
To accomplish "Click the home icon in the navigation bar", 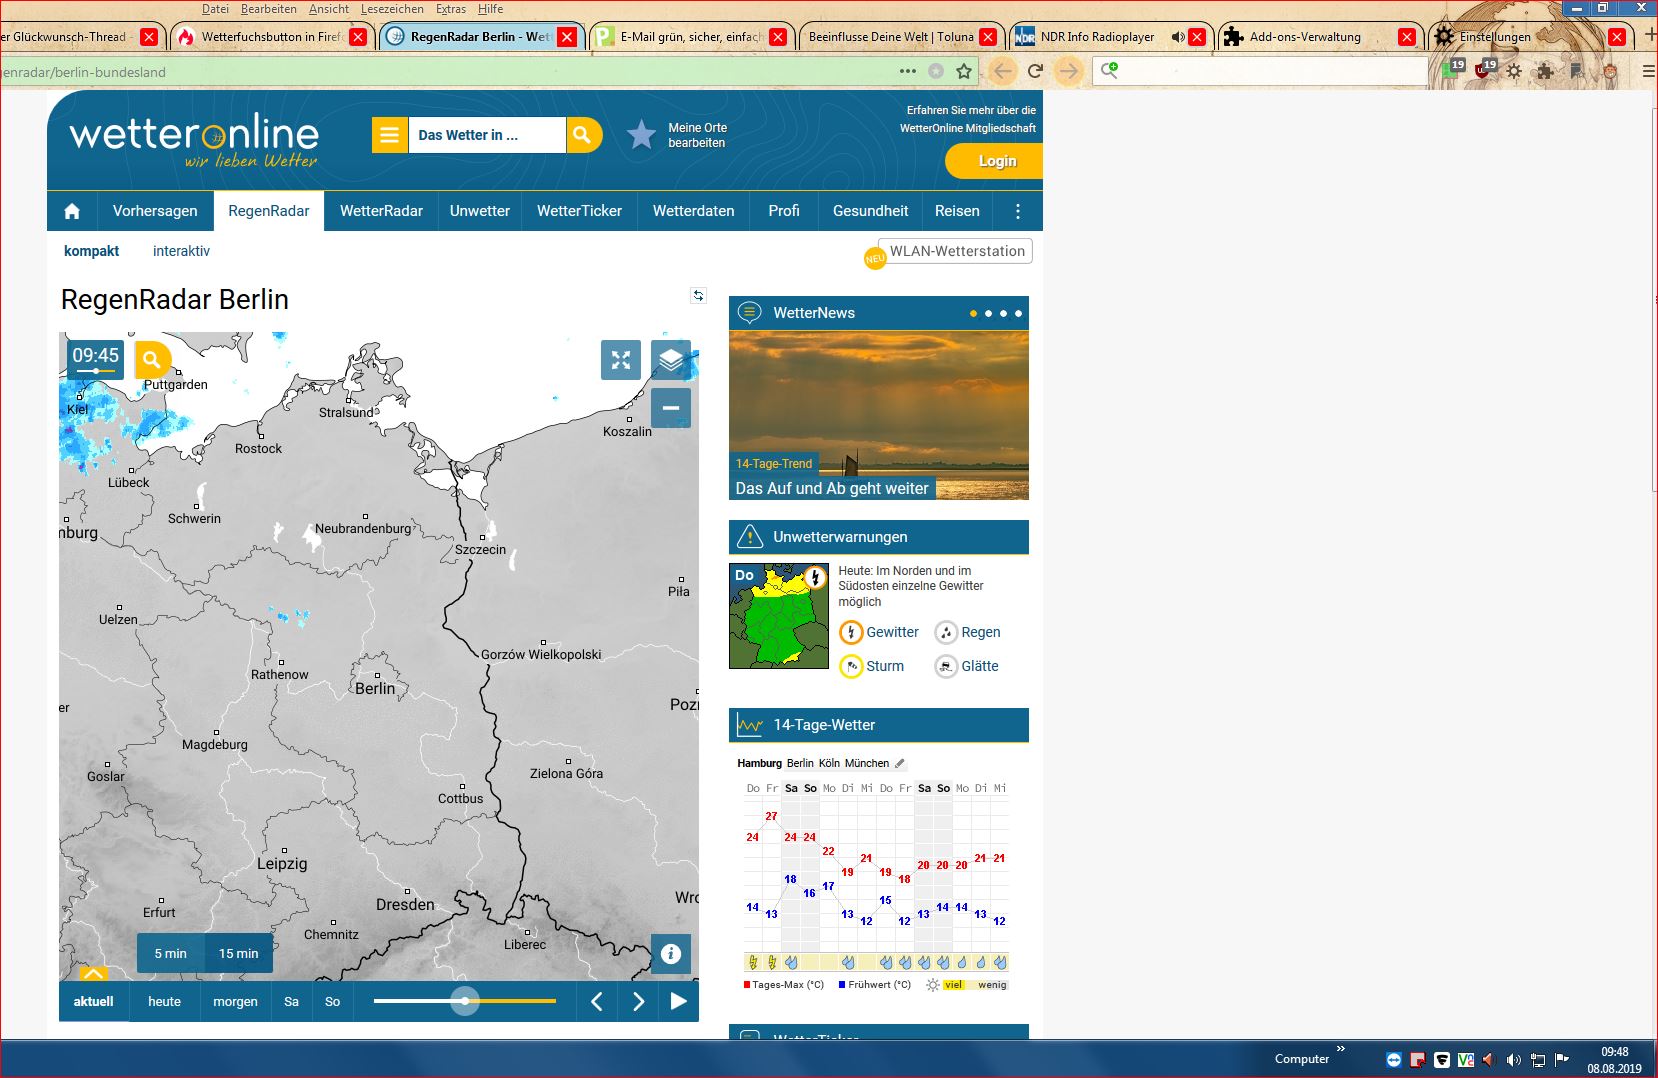I will point(72,211).
